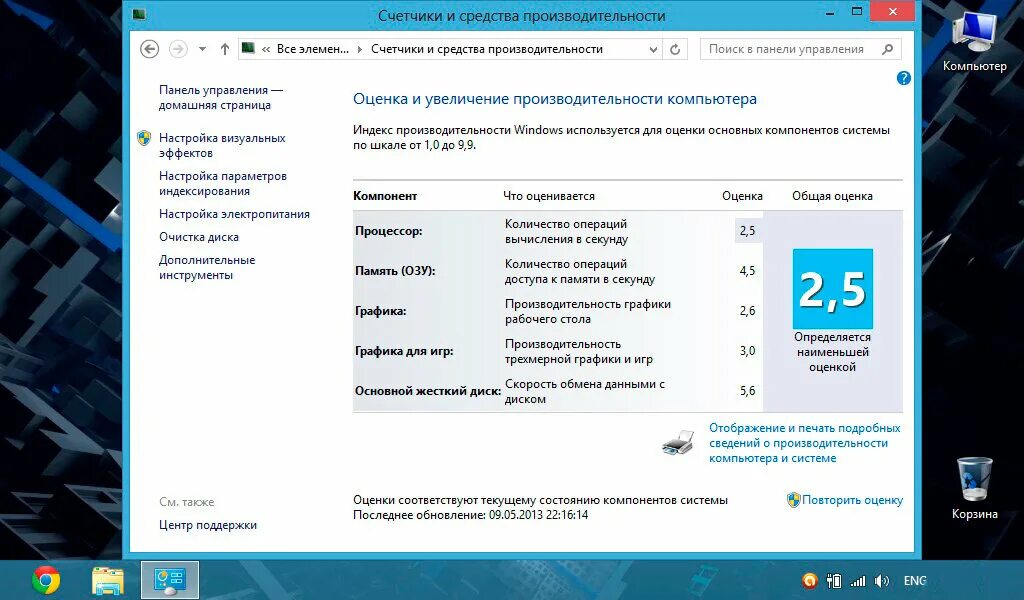Open recent locations dropdown arrow
The image size is (1024, 600).
(x=202, y=49)
